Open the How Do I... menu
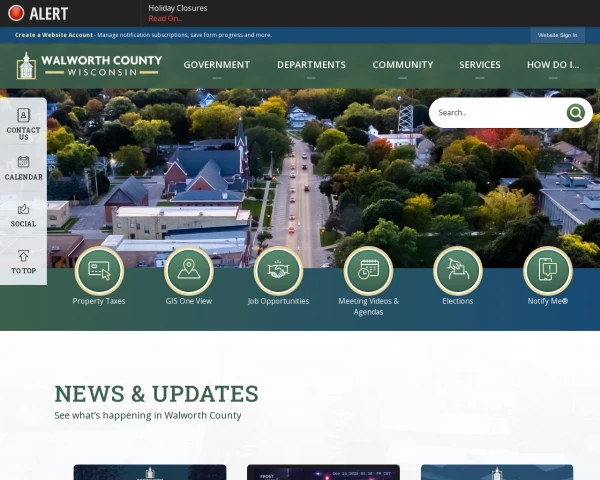600x480 pixels. pyautogui.click(x=553, y=65)
